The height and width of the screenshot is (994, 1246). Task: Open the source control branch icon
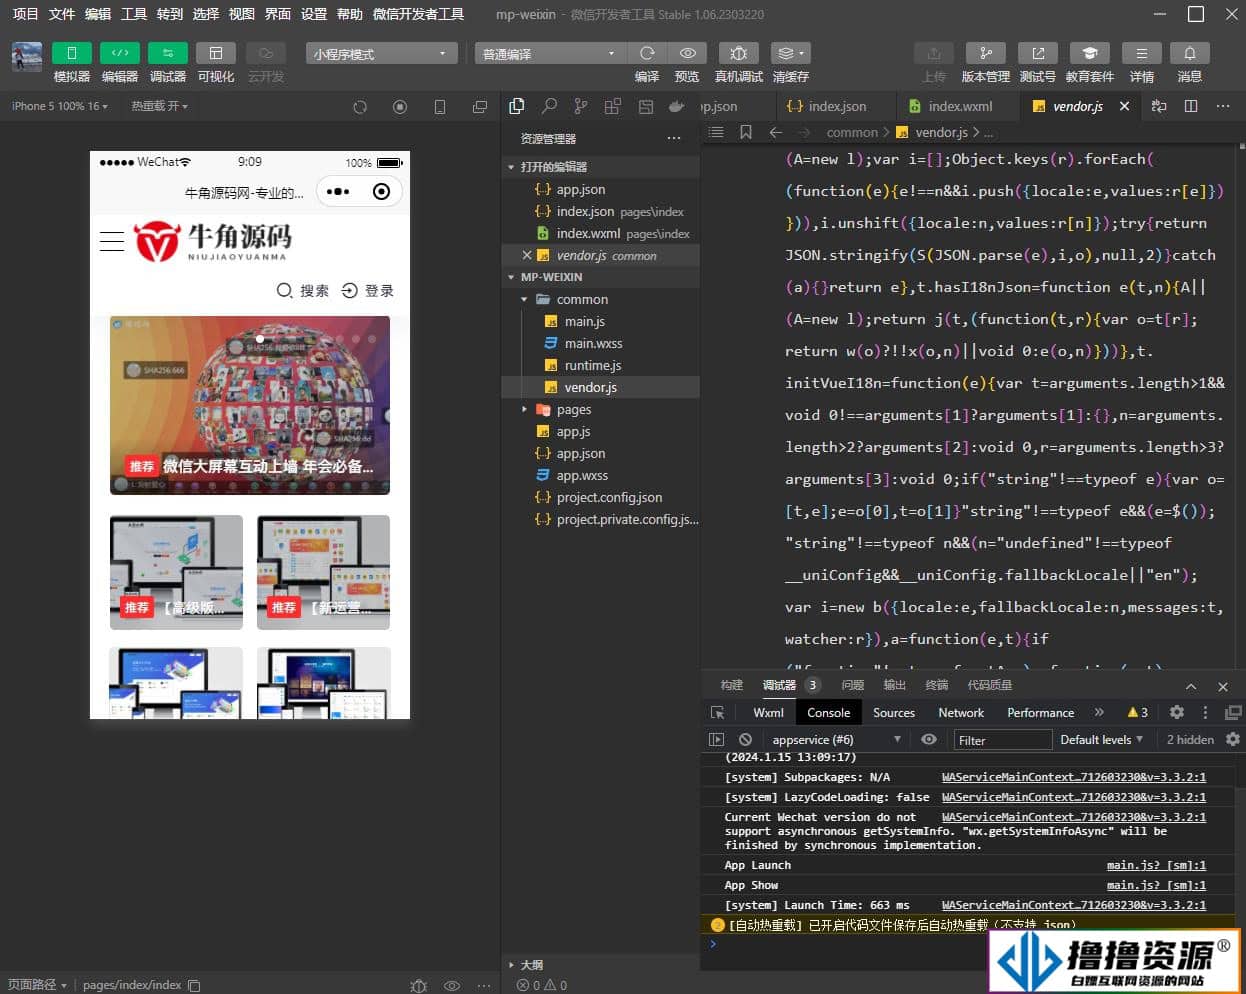click(581, 106)
